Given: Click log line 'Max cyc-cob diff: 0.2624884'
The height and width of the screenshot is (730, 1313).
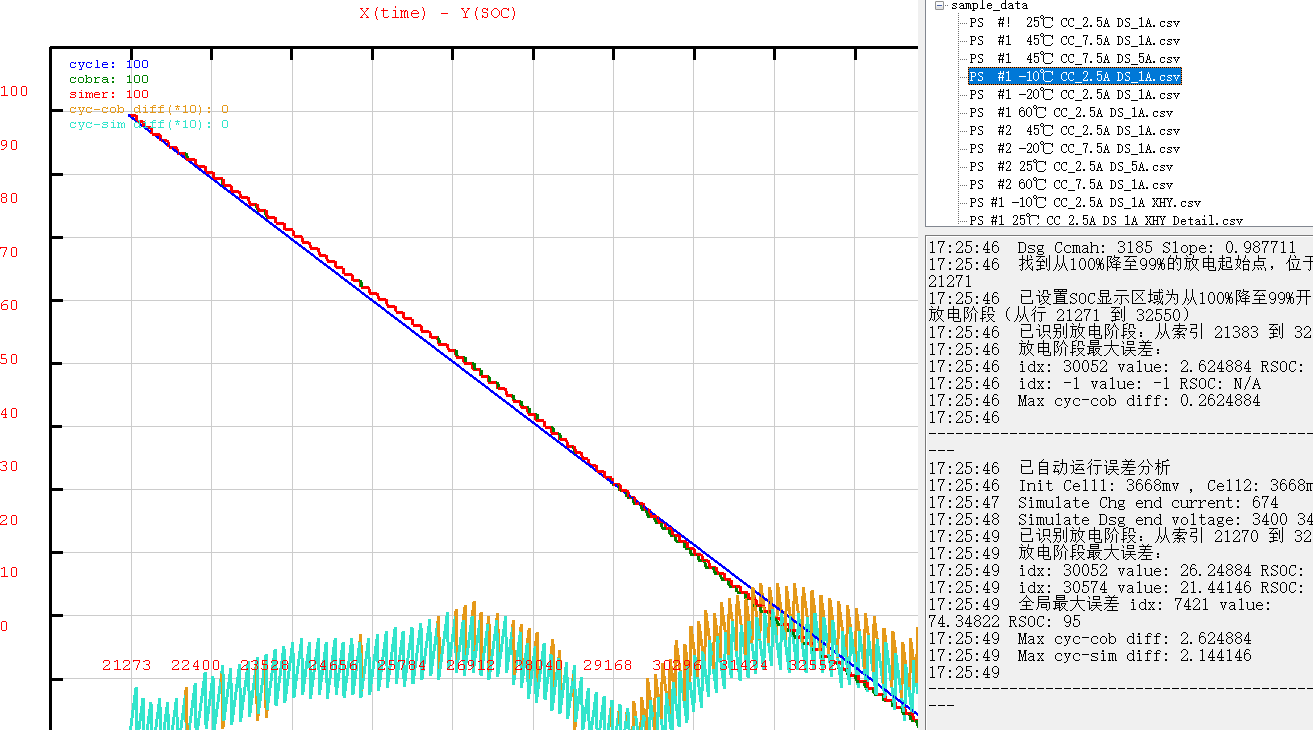Looking at the screenshot, I should click(1095, 400).
